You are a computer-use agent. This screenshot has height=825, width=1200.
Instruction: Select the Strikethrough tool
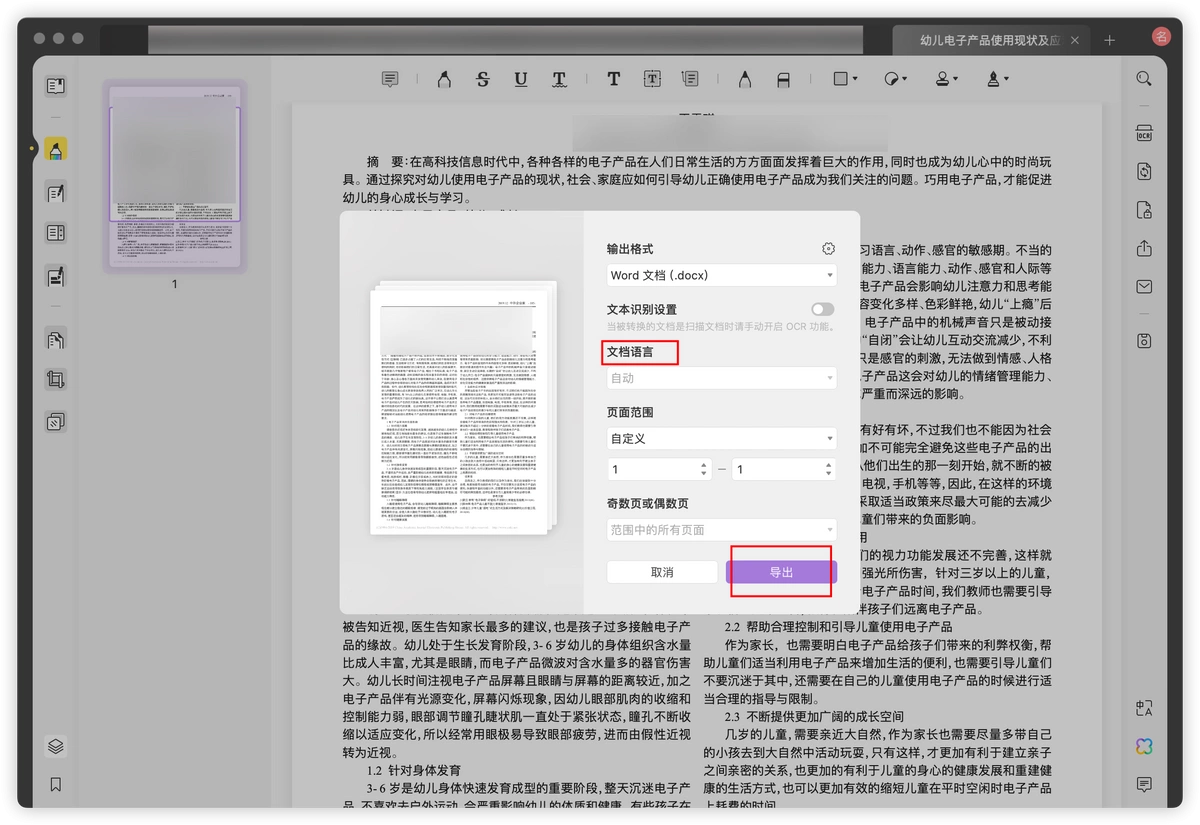483,79
